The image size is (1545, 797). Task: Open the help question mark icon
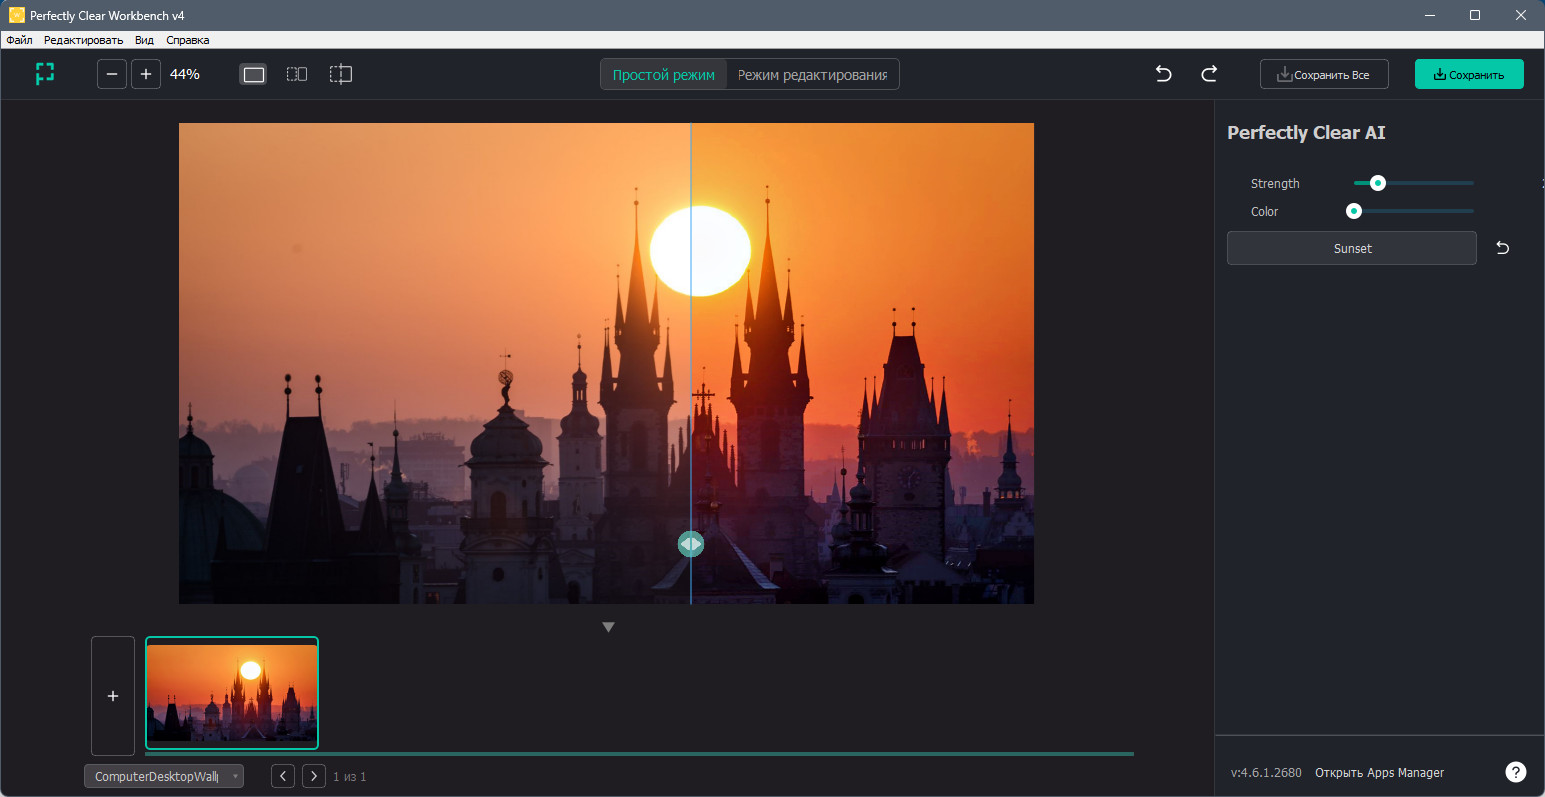[x=1516, y=772]
